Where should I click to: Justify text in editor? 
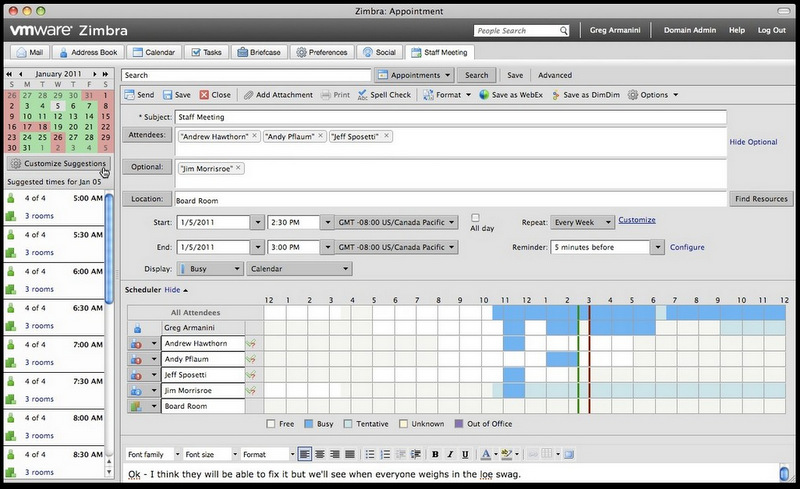[x=350, y=454]
